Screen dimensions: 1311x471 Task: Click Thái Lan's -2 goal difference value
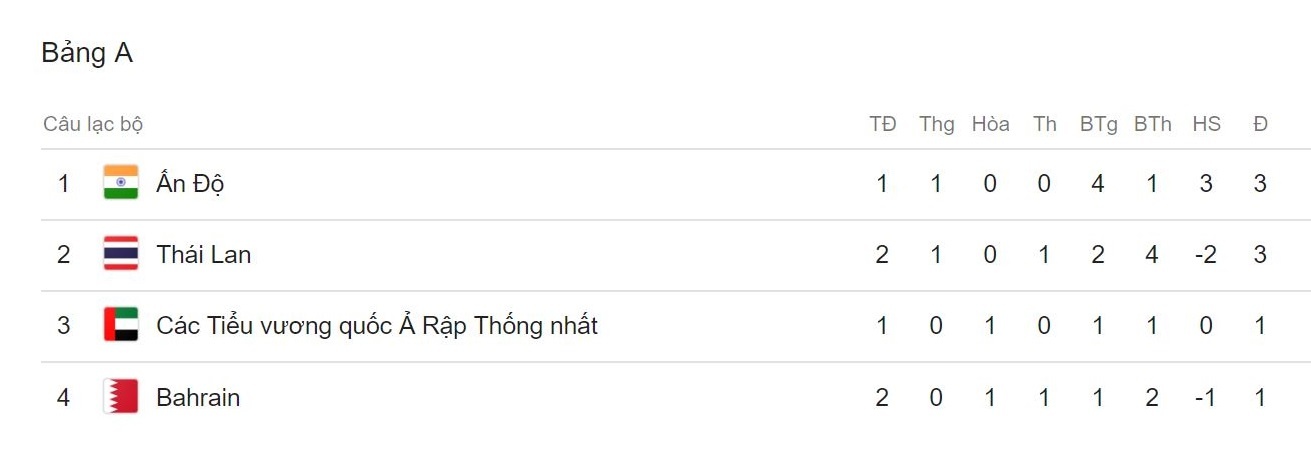(x=1206, y=255)
